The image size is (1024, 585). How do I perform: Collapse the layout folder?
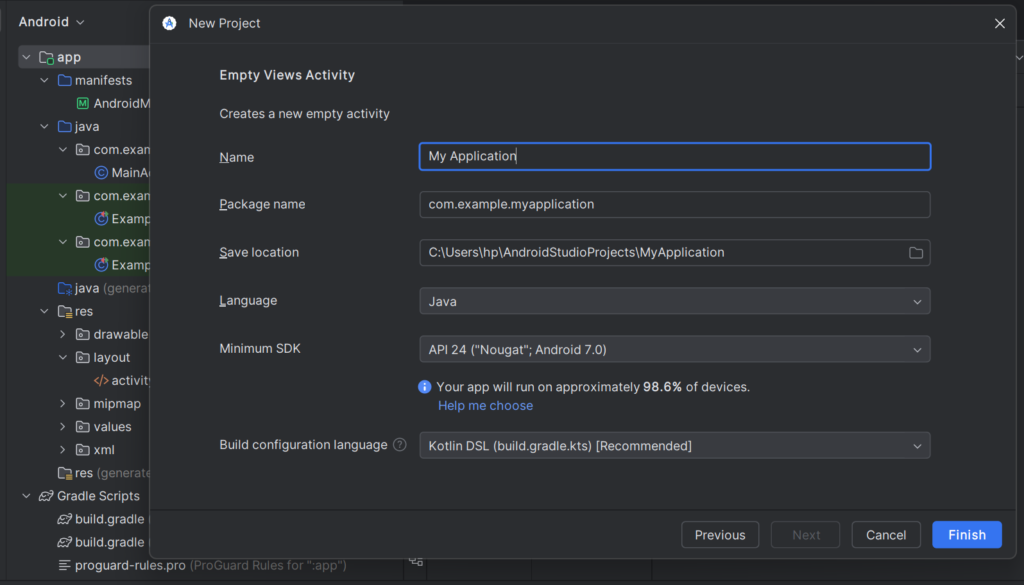tap(63, 358)
